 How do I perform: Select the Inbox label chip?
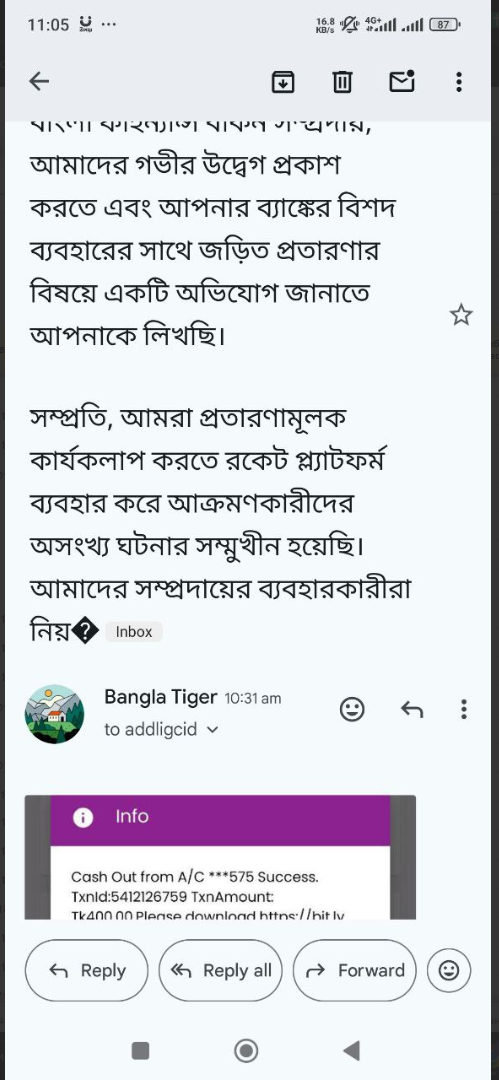[x=134, y=632]
